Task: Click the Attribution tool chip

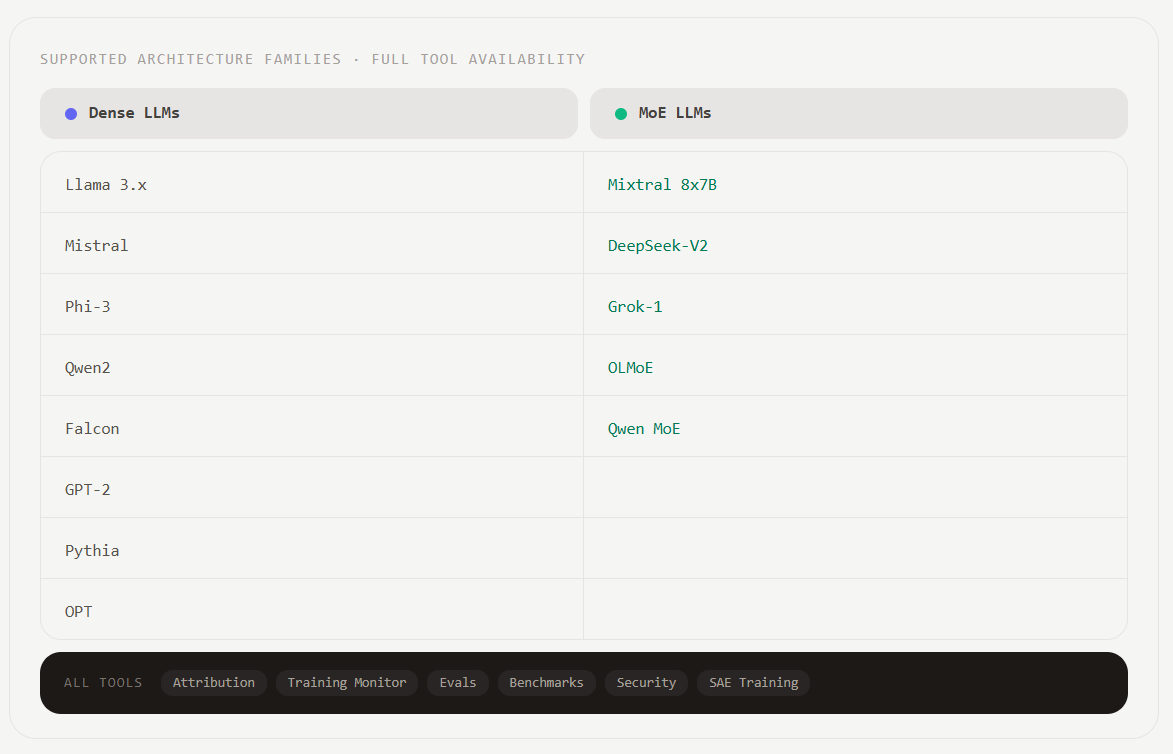Action: (x=214, y=683)
